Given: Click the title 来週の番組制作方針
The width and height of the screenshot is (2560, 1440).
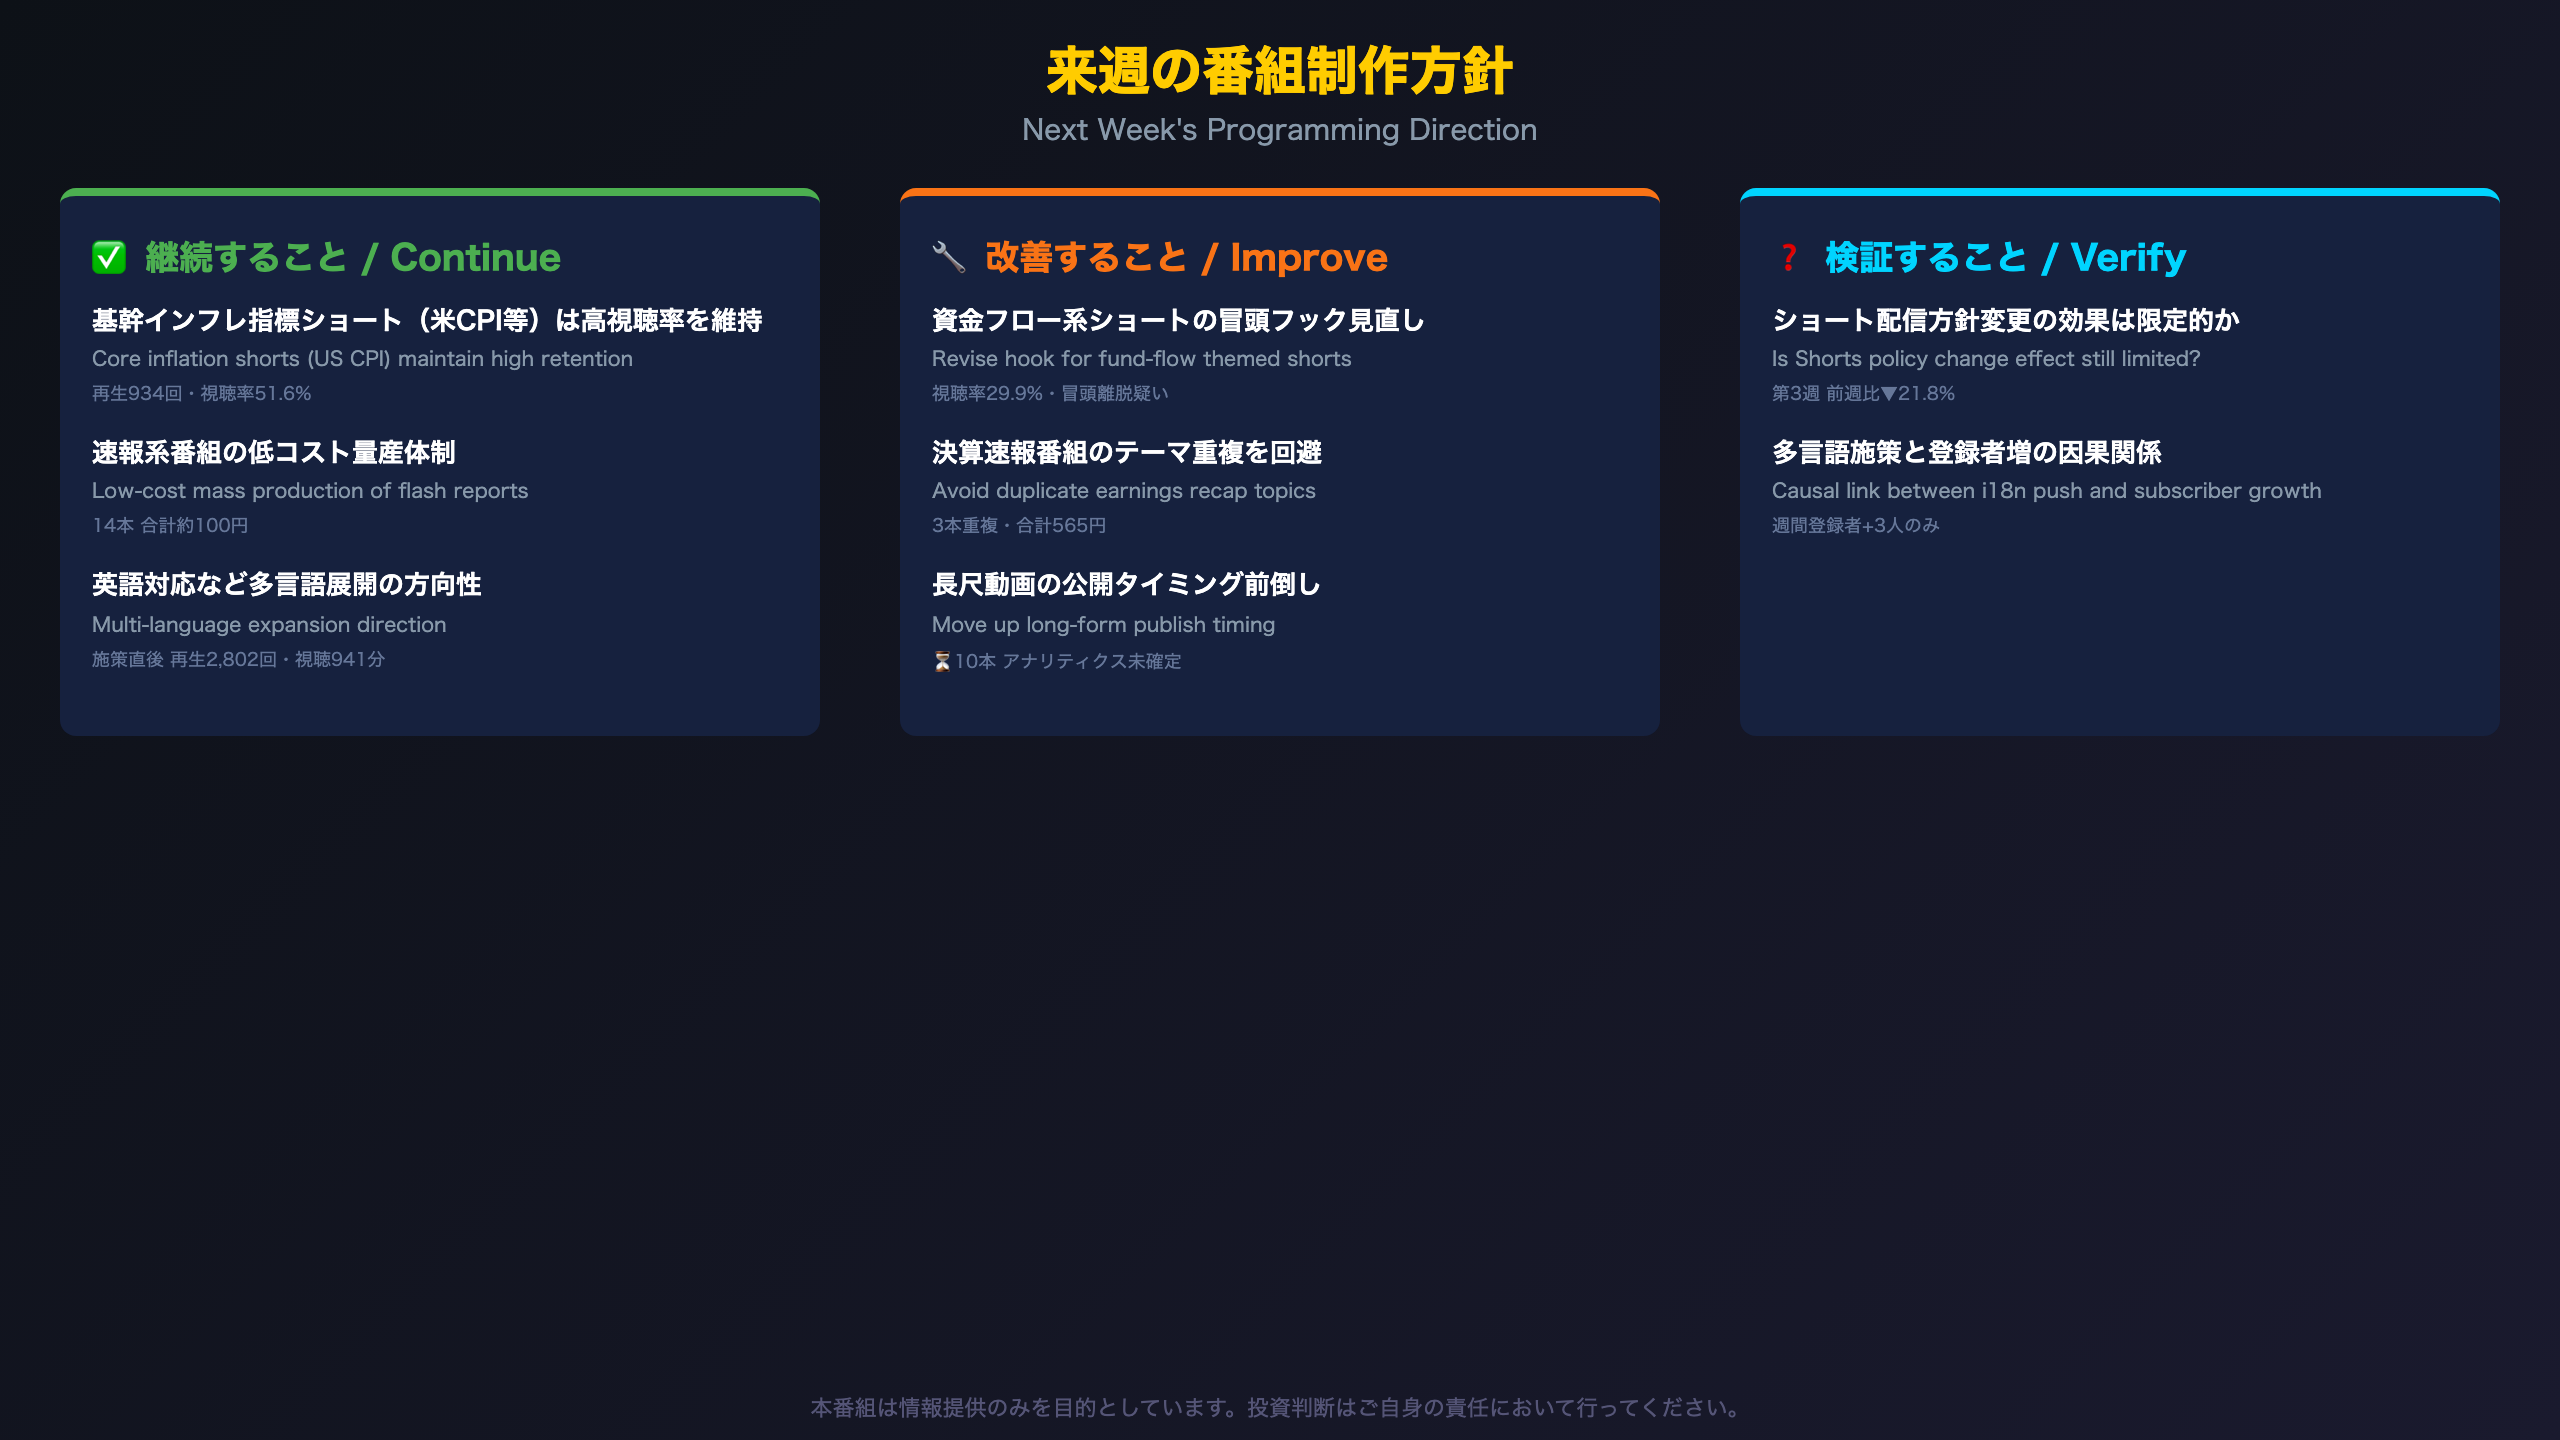Looking at the screenshot, I should click(x=1280, y=72).
